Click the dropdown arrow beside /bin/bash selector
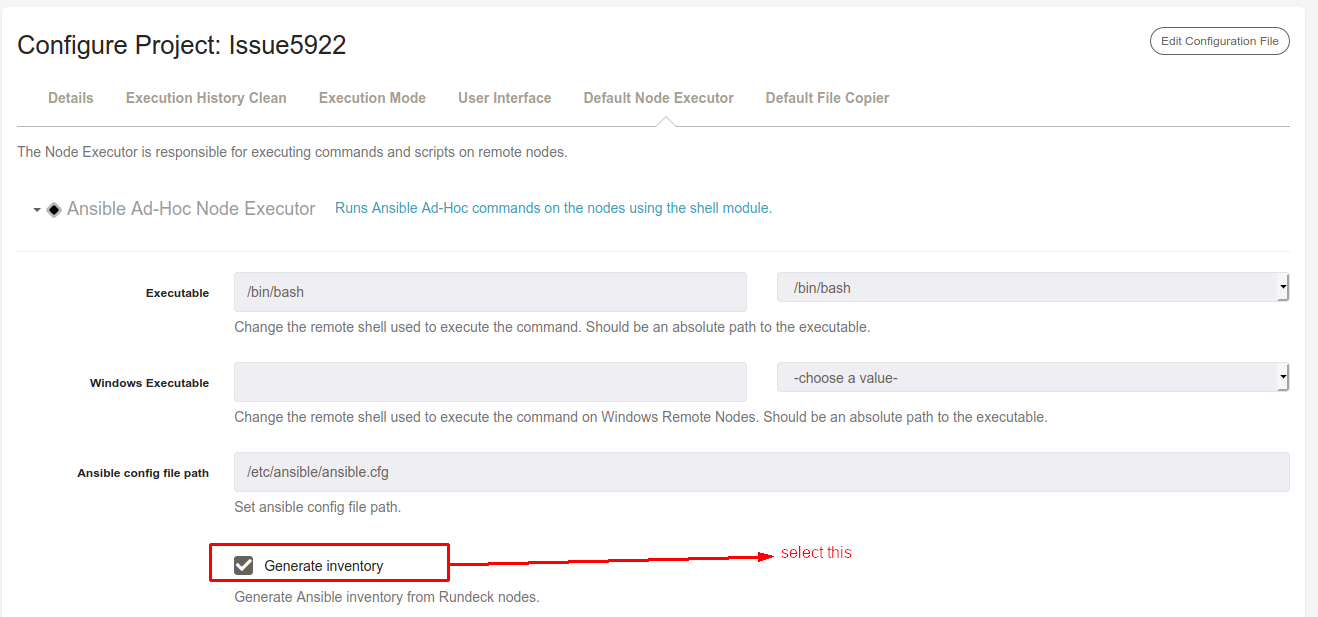 click(x=1283, y=287)
